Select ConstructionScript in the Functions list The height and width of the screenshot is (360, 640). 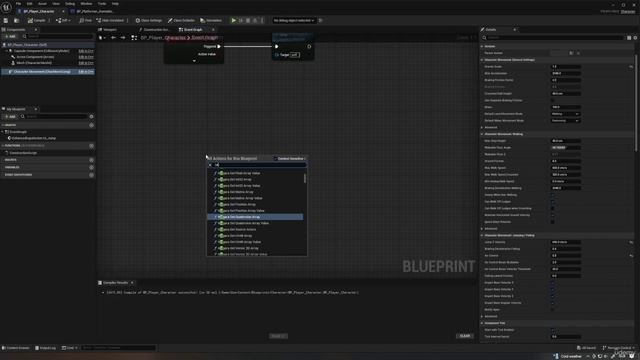(x=23, y=153)
